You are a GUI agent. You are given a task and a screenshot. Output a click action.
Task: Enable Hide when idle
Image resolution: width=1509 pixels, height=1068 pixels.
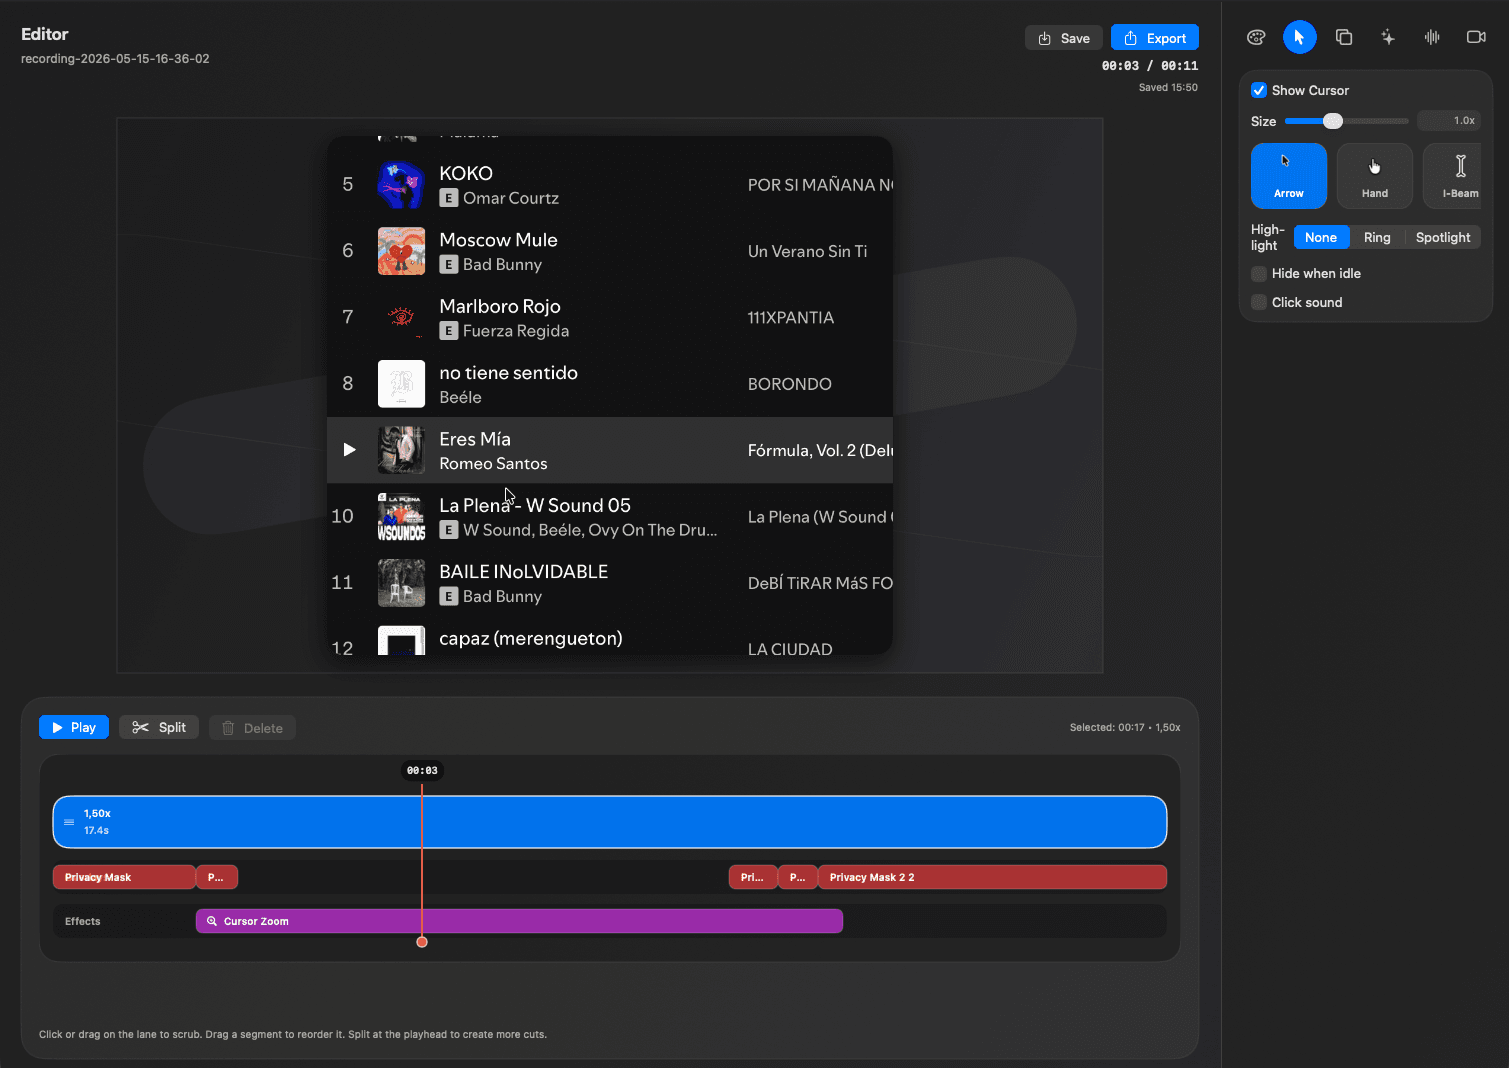[x=1259, y=273]
